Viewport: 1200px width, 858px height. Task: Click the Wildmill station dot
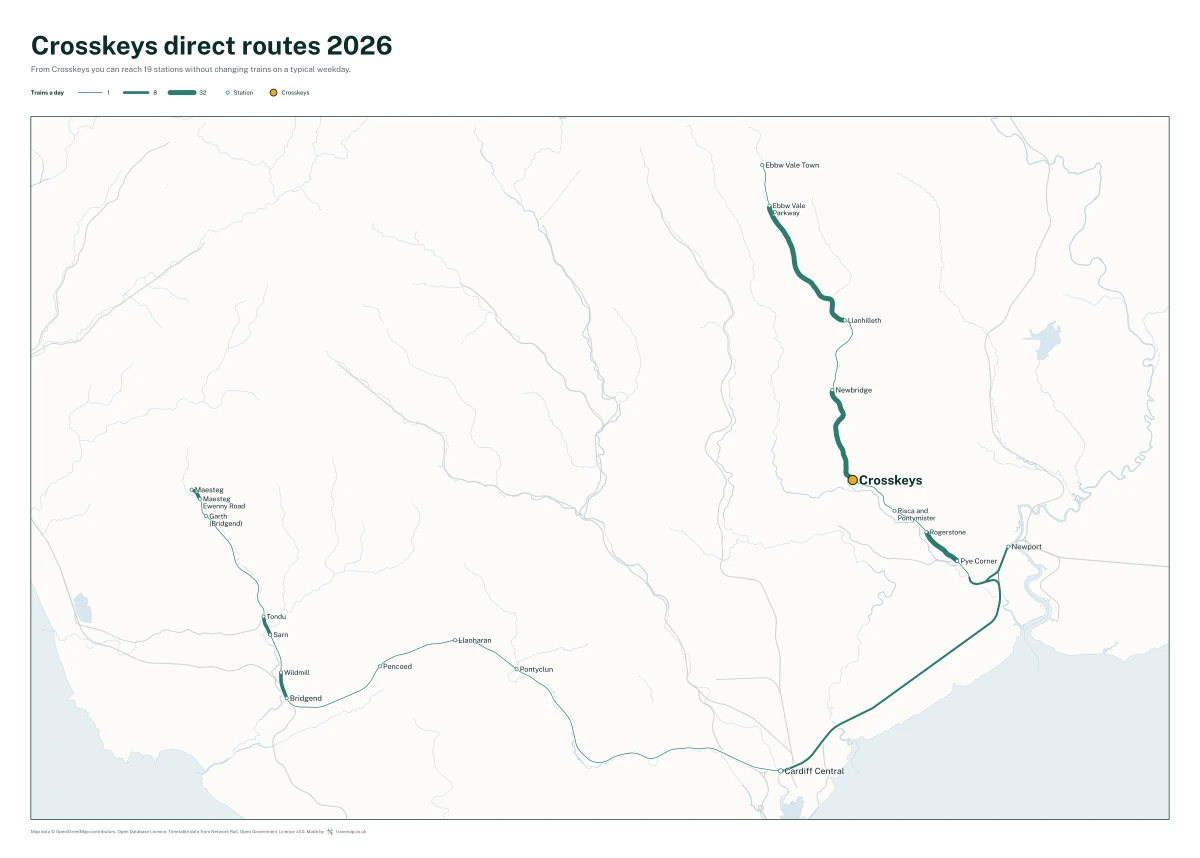(x=281, y=673)
